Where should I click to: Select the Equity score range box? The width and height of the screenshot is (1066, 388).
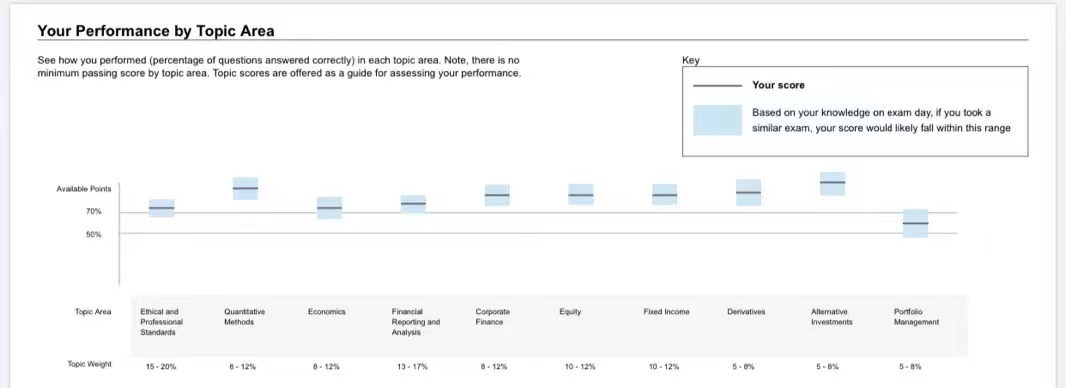pos(581,195)
